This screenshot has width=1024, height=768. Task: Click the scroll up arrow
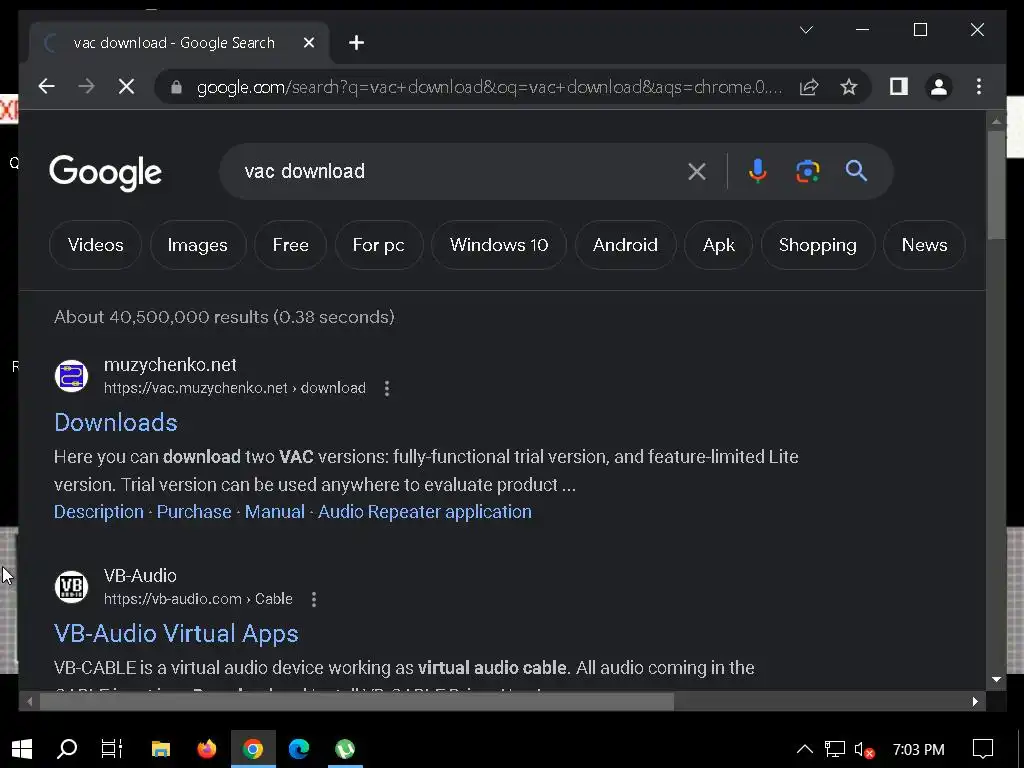[x=996, y=121]
